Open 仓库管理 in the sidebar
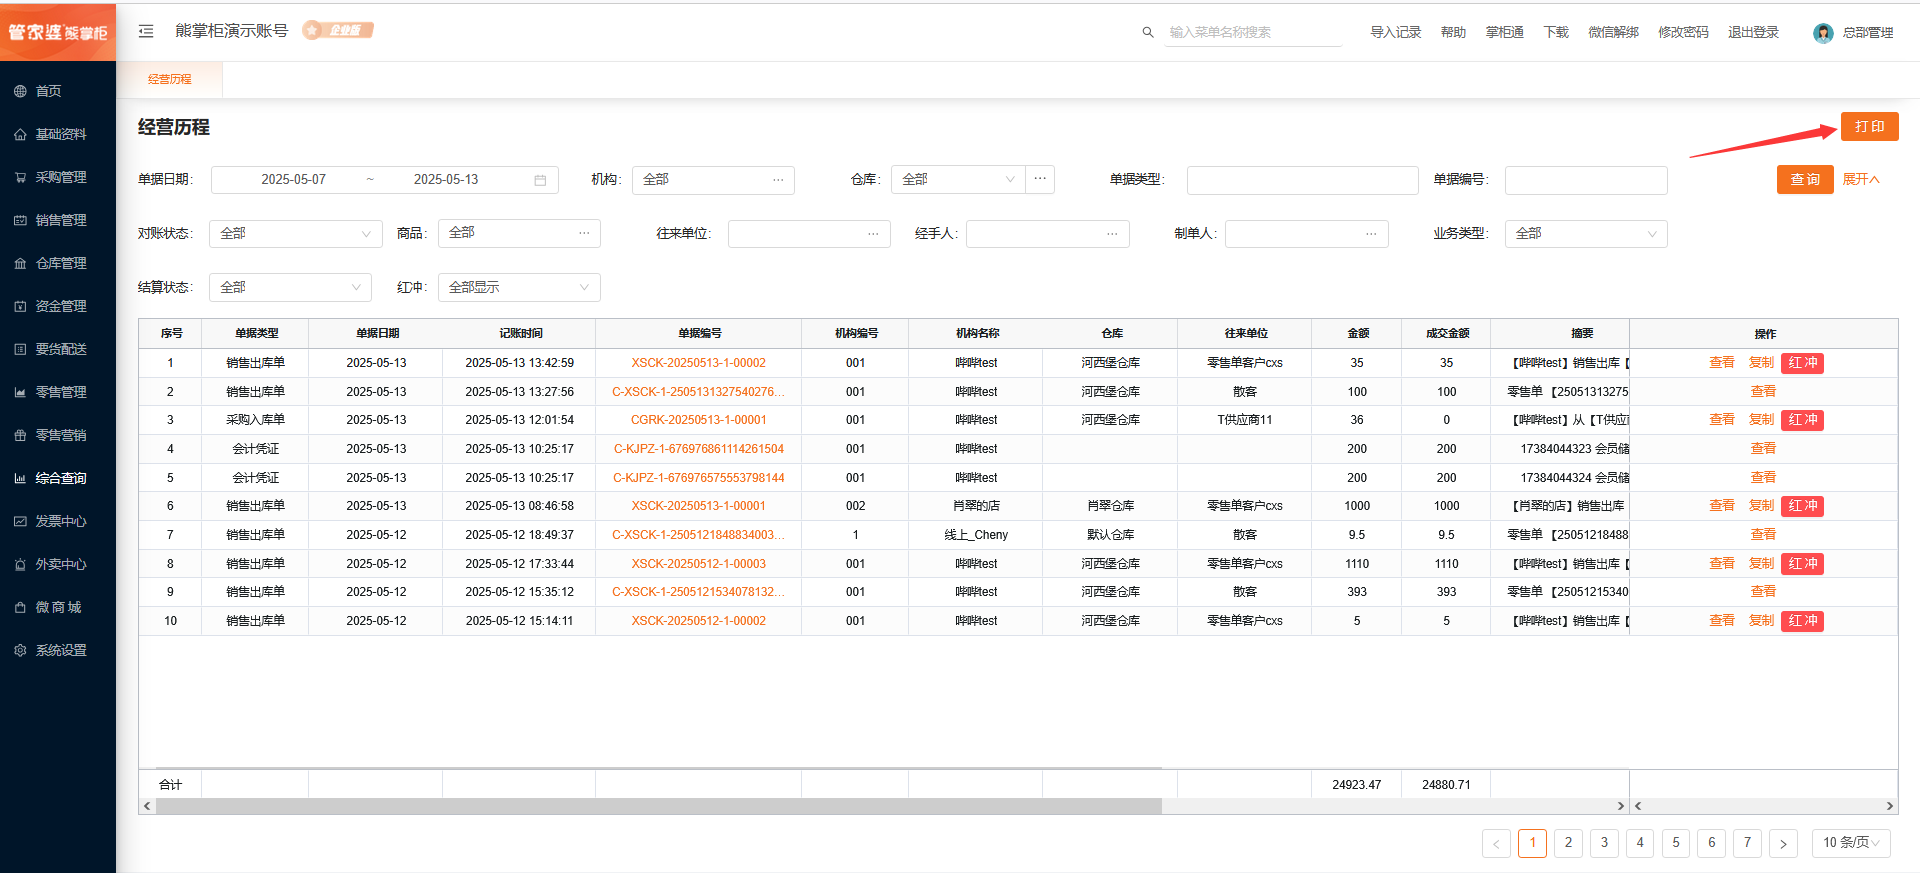Viewport: 1920px width, 873px height. coord(60,263)
